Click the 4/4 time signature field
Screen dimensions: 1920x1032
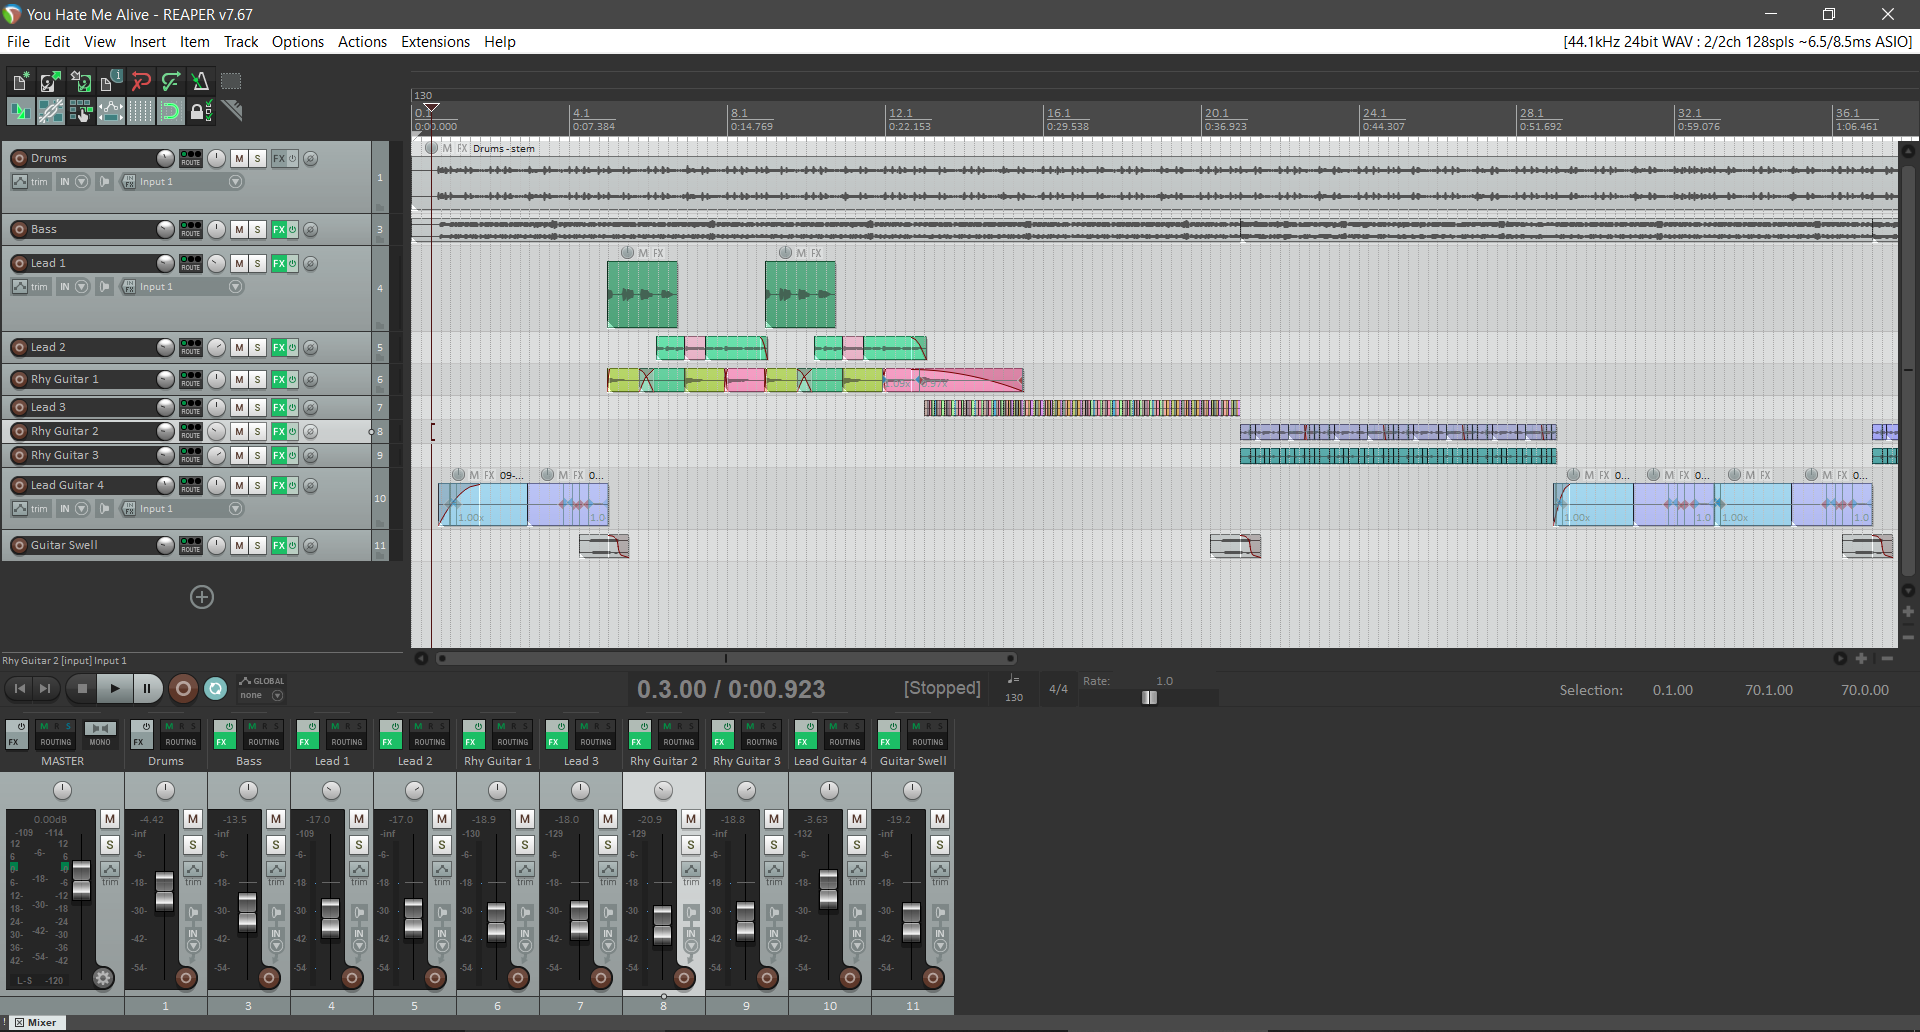[x=1058, y=689]
